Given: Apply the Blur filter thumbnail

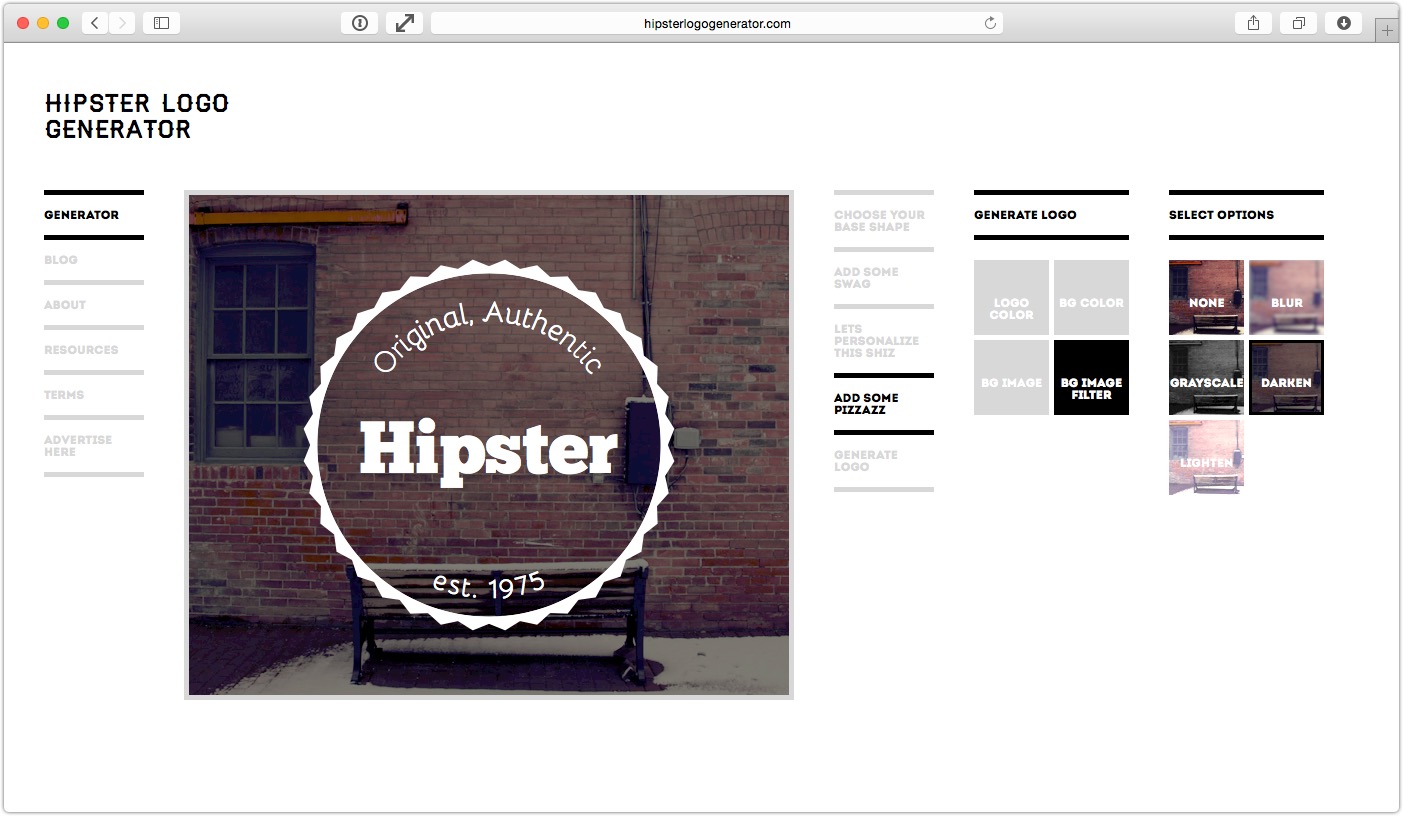Looking at the screenshot, I should (1286, 297).
